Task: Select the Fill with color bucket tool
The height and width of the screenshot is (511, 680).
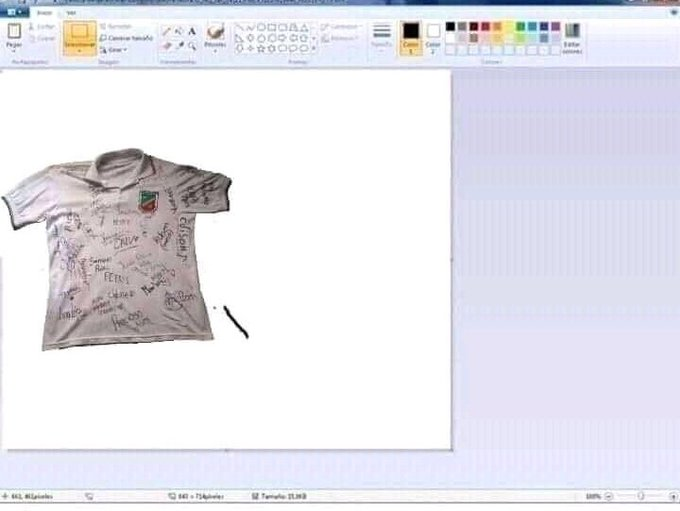Action: point(179,31)
